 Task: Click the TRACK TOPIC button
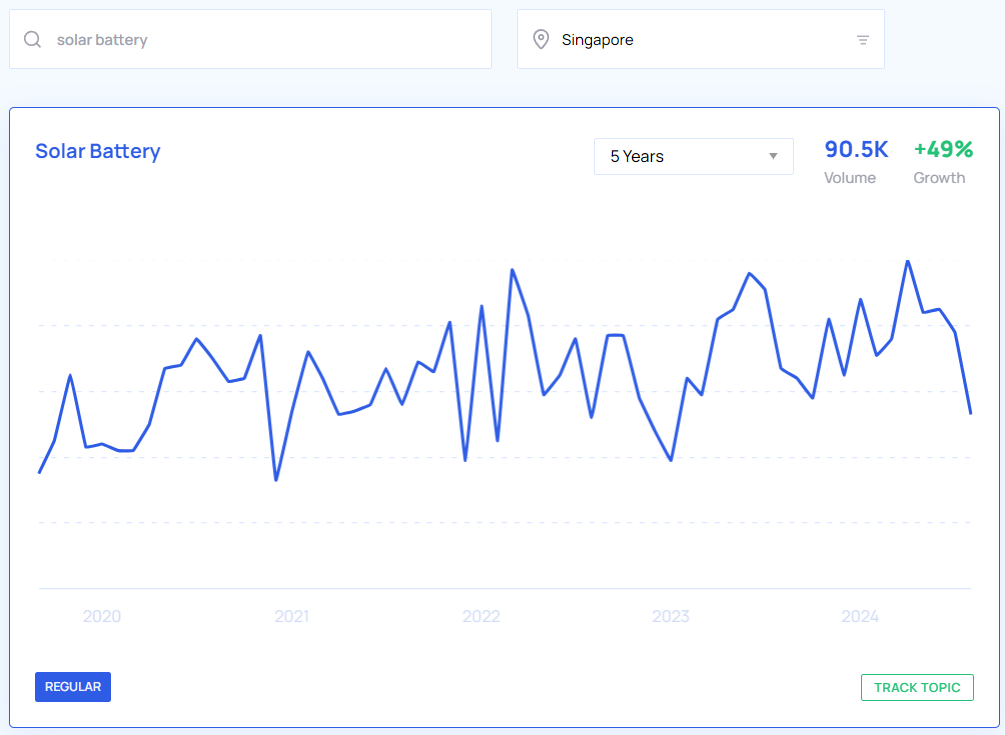[x=916, y=688]
